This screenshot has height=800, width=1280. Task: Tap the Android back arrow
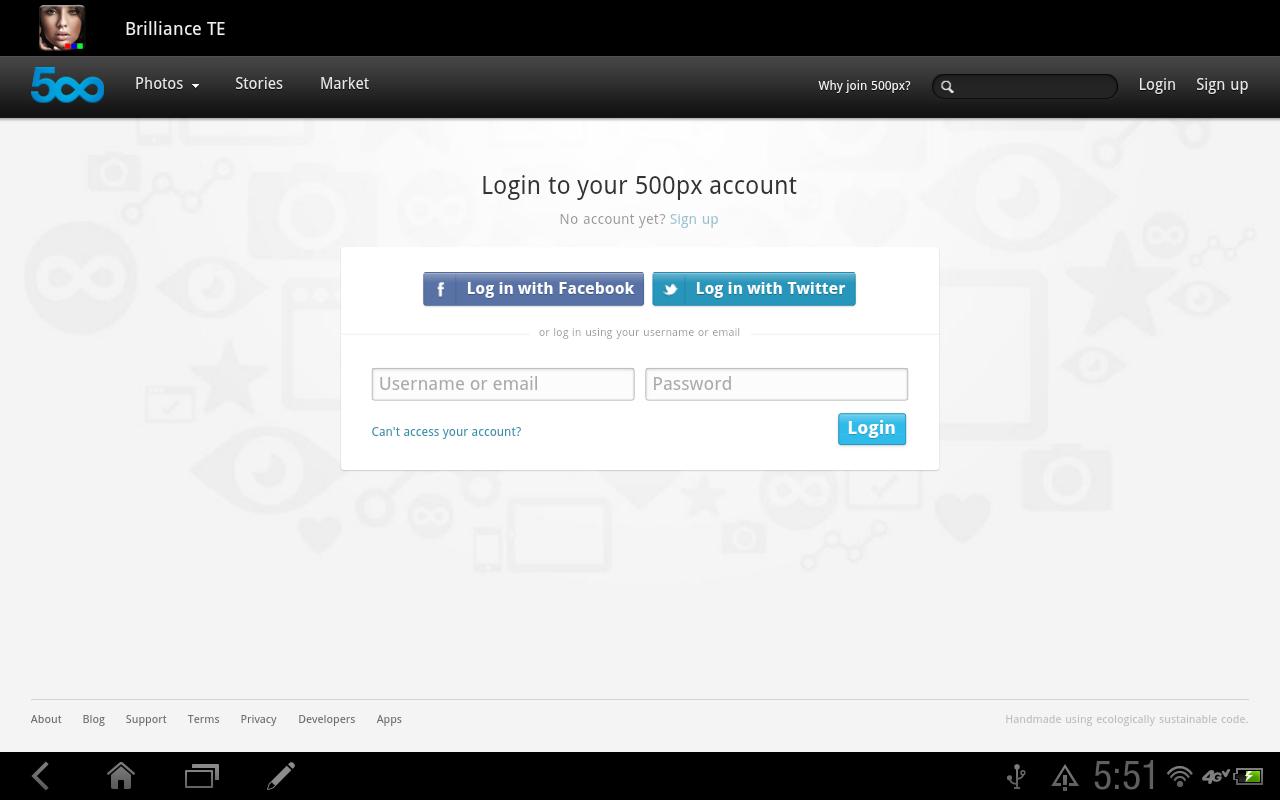tap(41, 776)
